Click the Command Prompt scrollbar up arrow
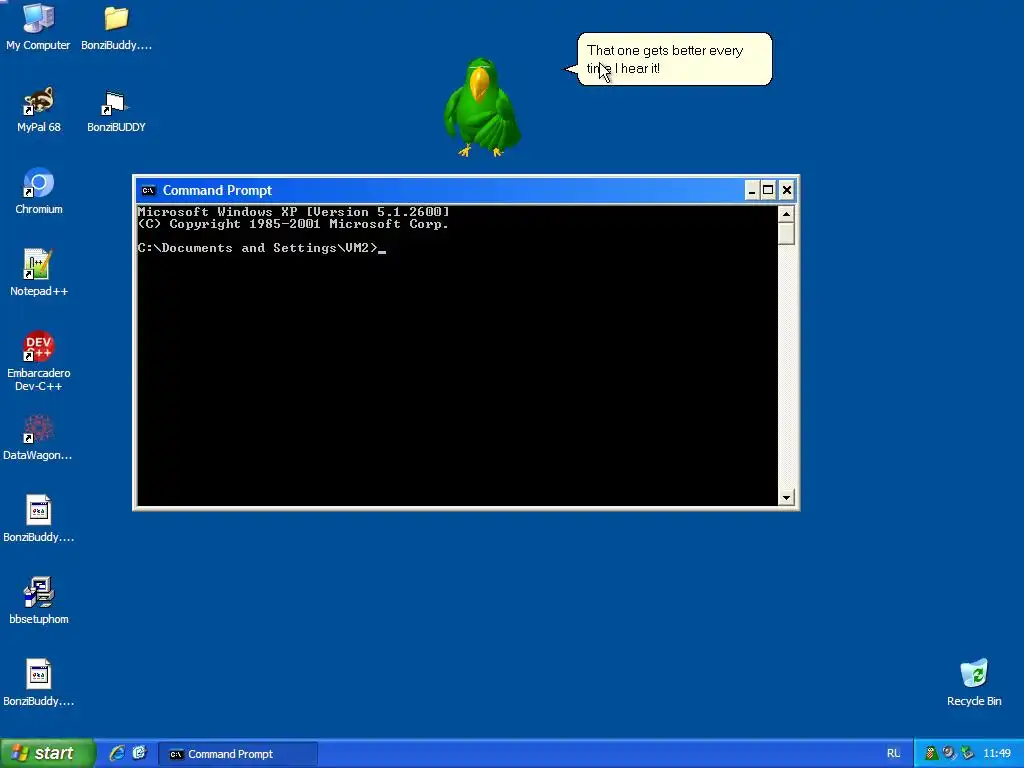The width and height of the screenshot is (1024, 768). click(786, 214)
